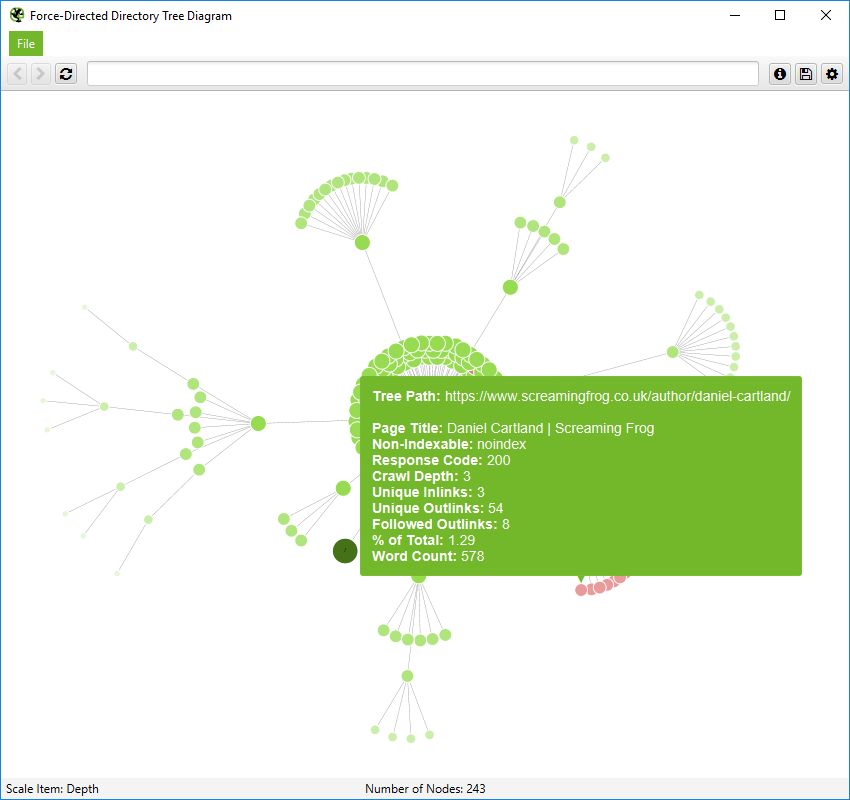Maximize the diagram window
The height and width of the screenshot is (800, 850).
[x=780, y=15]
